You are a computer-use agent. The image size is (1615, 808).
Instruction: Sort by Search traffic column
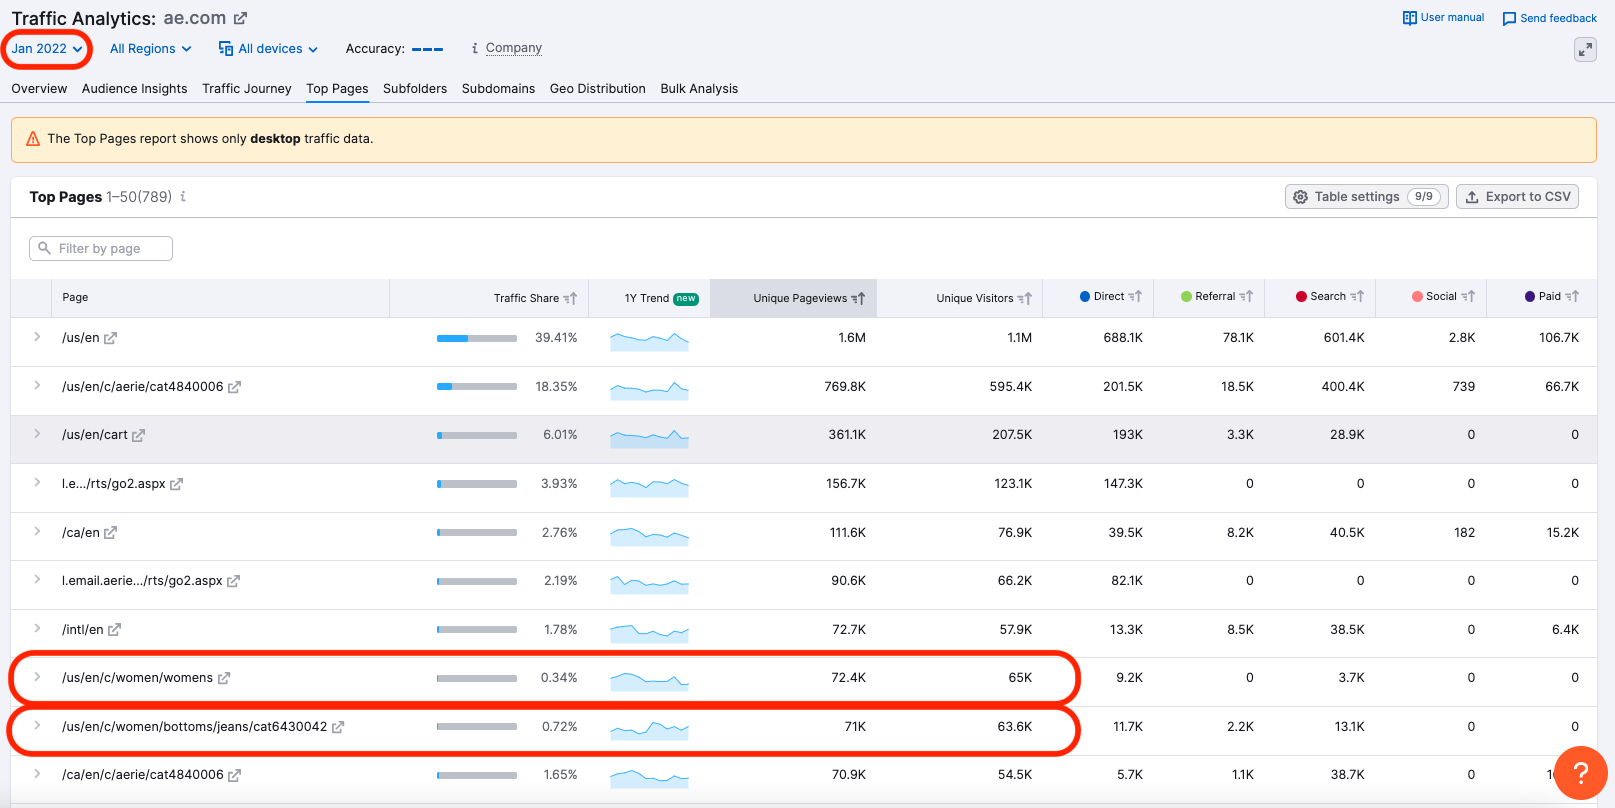(1329, 296)
